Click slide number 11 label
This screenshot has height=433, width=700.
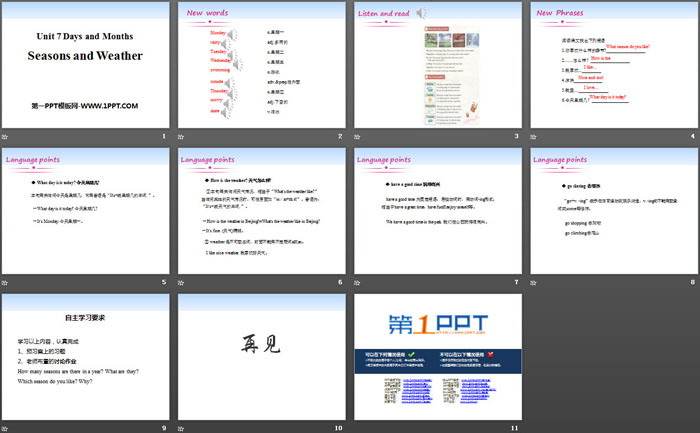tap(514, 428)
